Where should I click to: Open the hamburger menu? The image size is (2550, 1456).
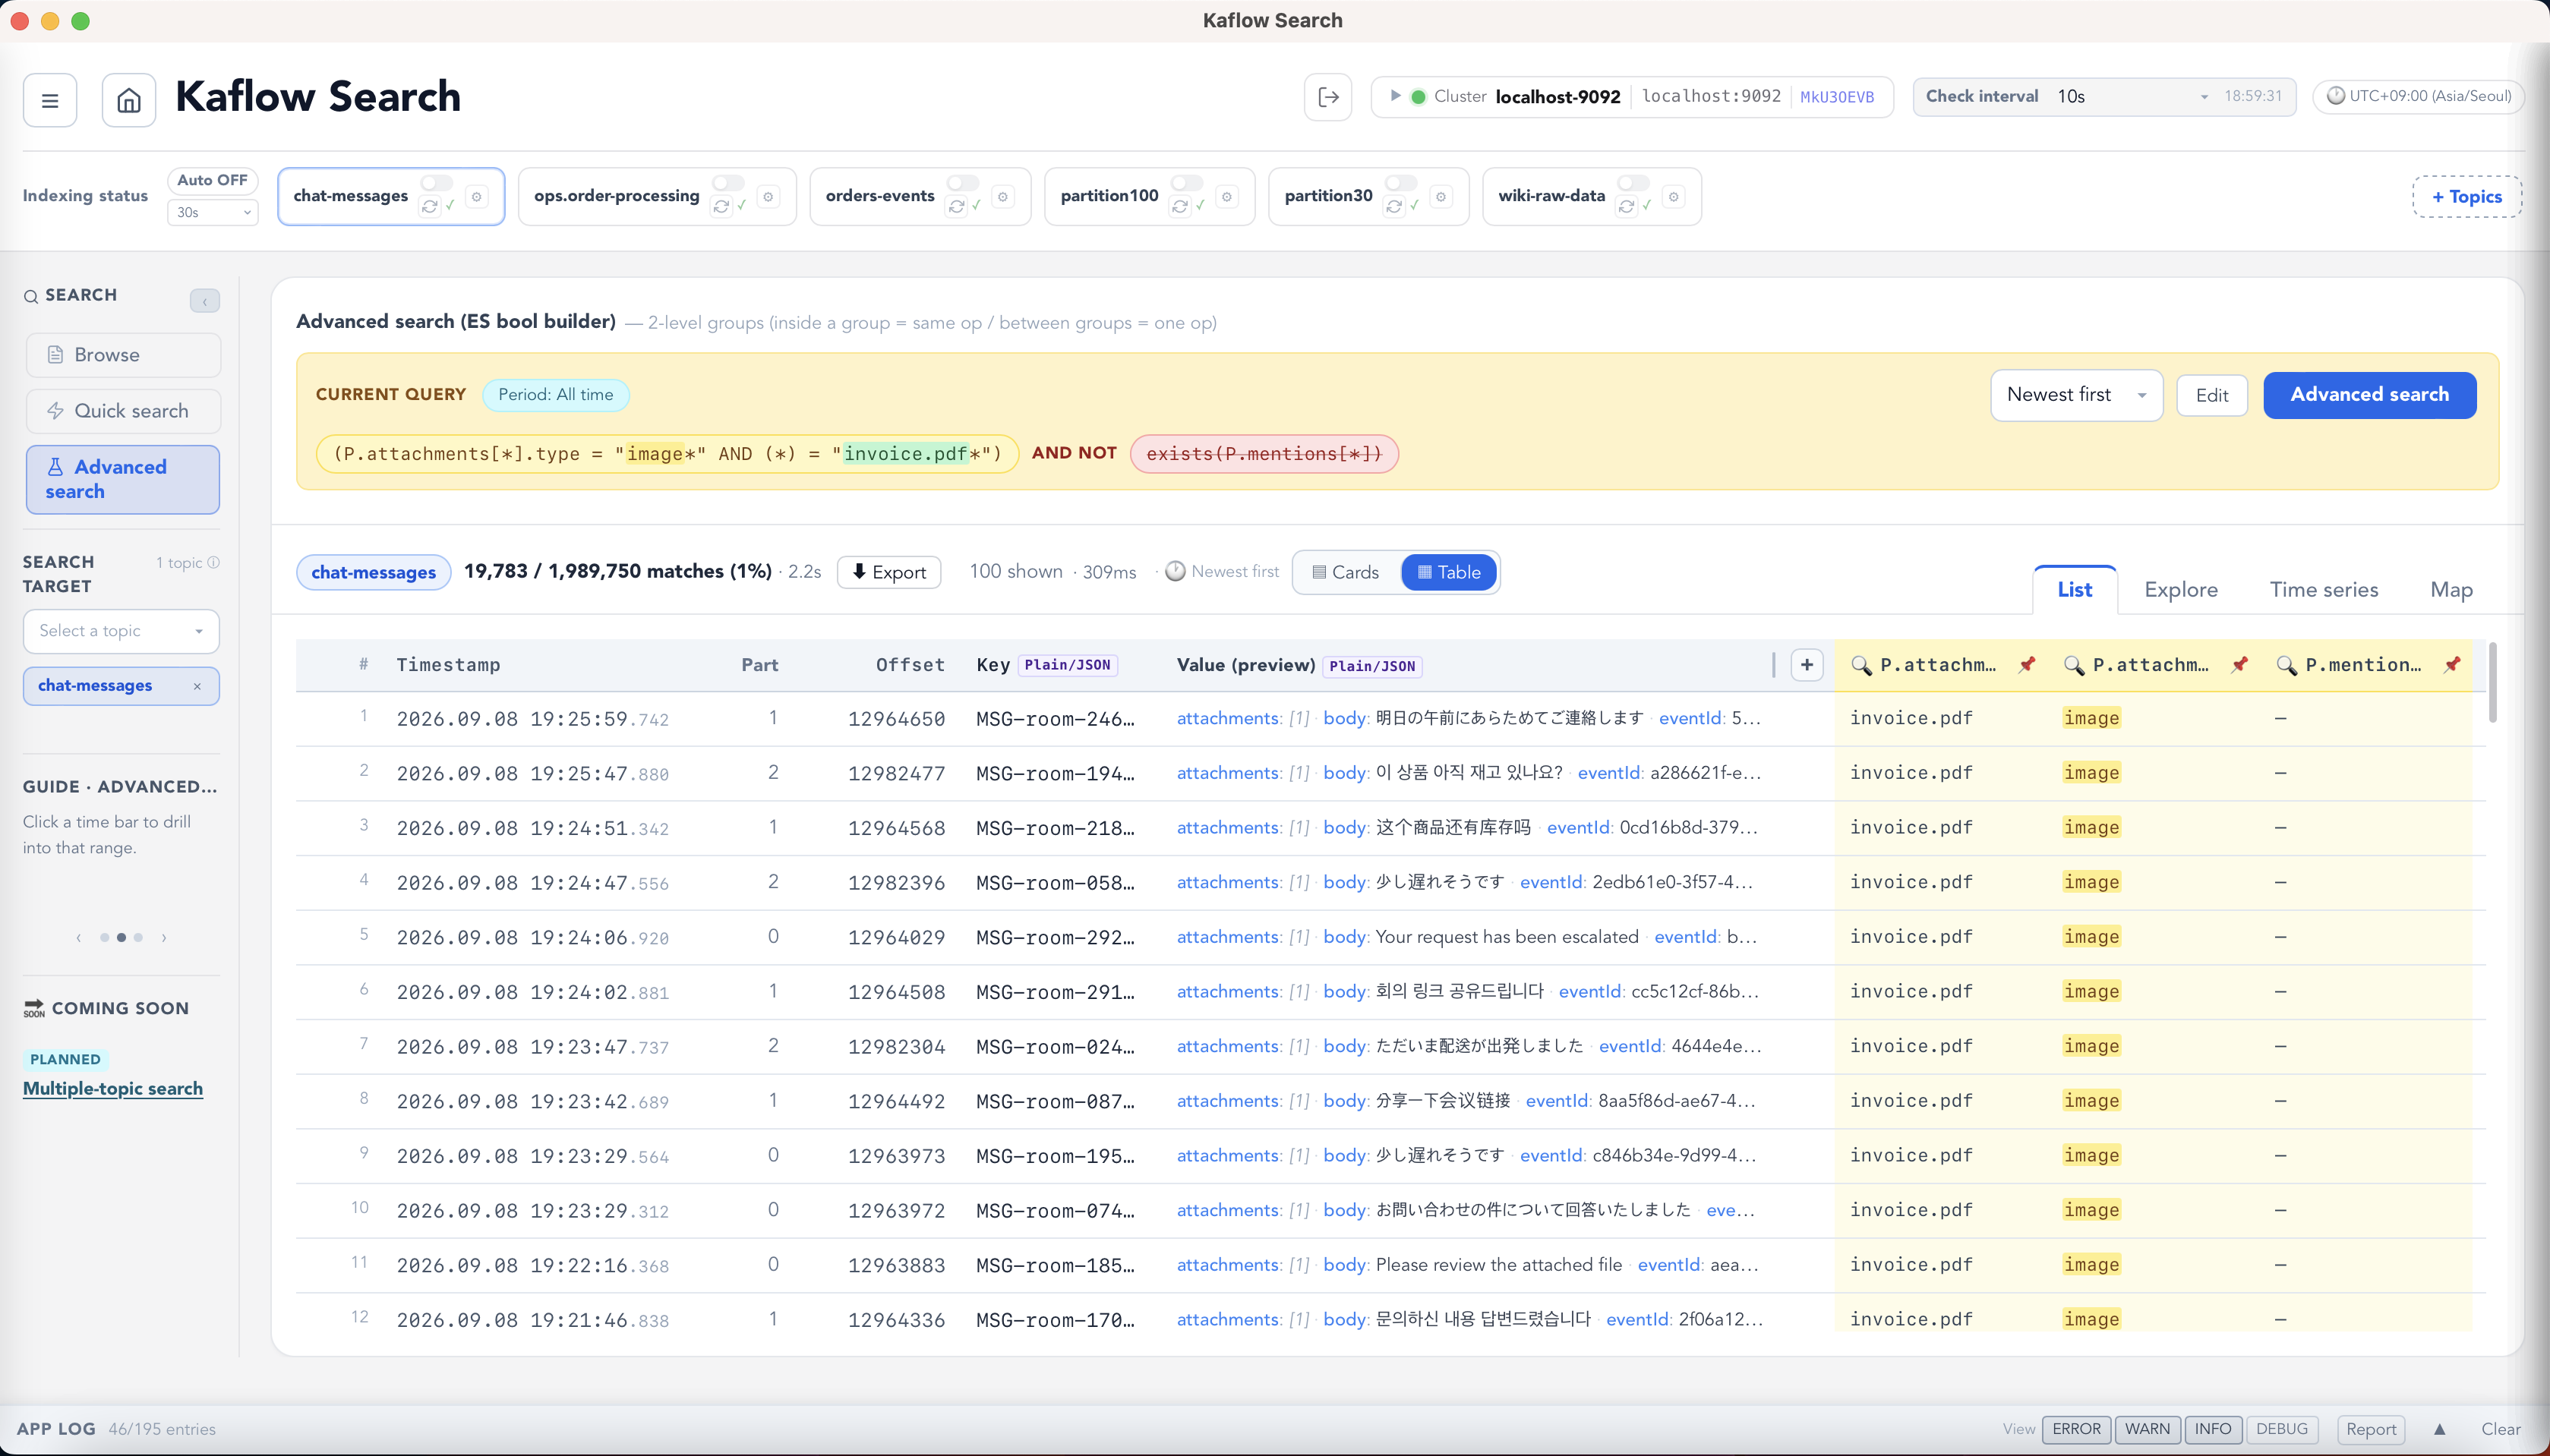(50, 100)
